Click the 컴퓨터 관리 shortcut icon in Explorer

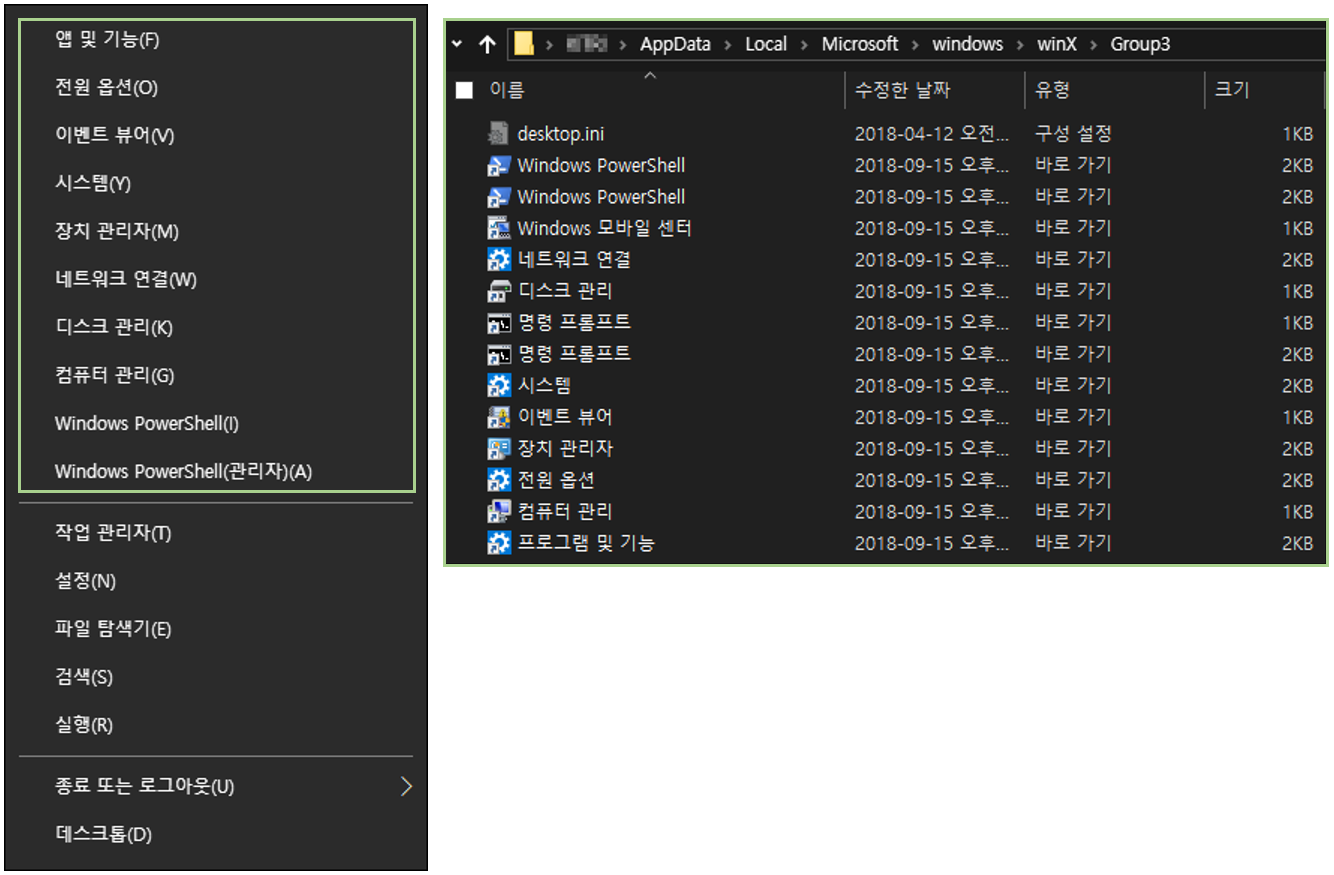pyautogui.click(x=498, y=511)
